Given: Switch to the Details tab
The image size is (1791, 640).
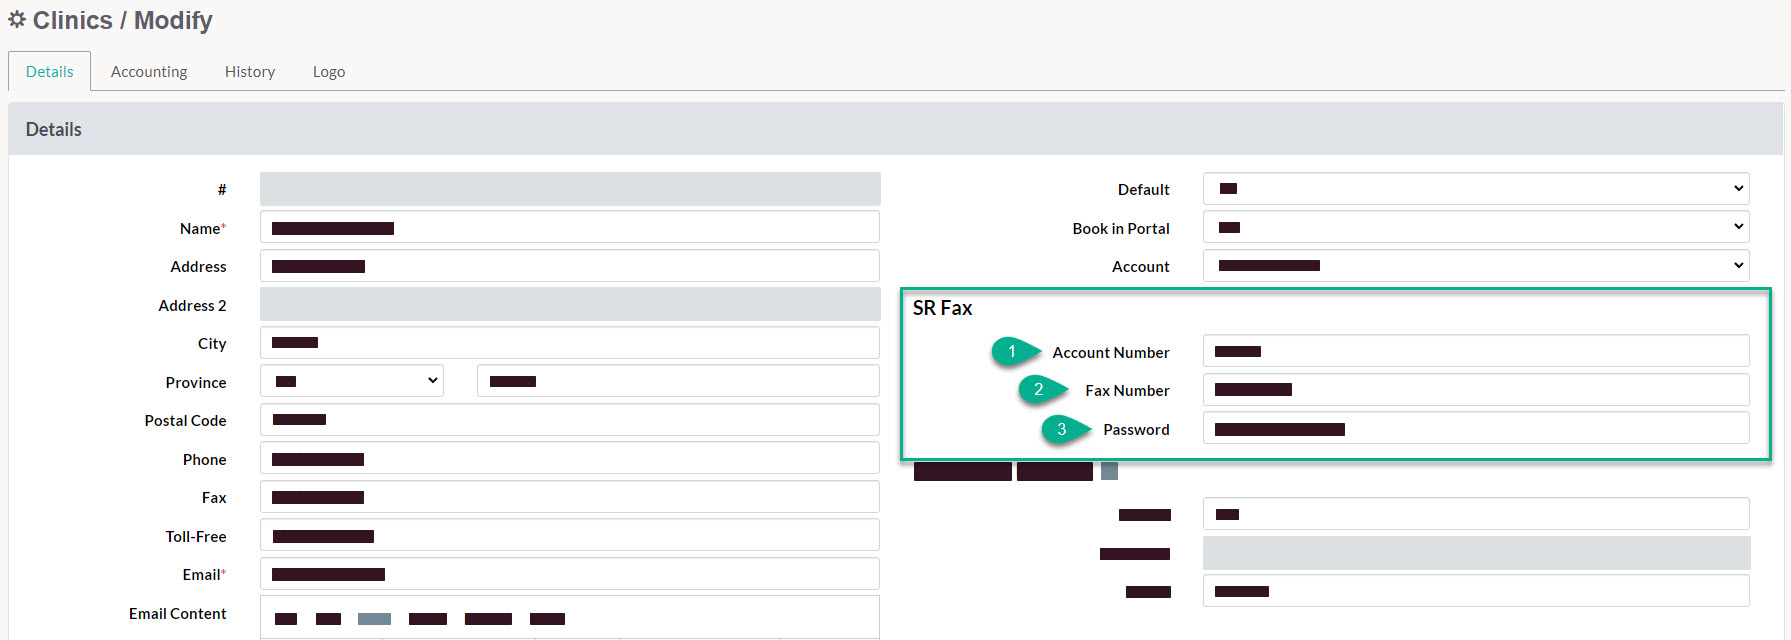Looking at the screenshot, I should tap(50, 72).
